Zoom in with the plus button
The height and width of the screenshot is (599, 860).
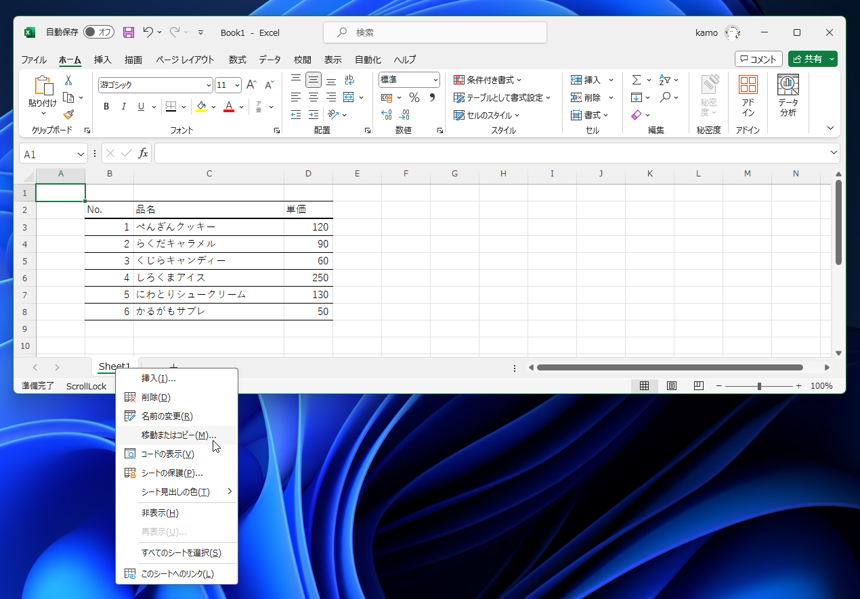point(799,386)
